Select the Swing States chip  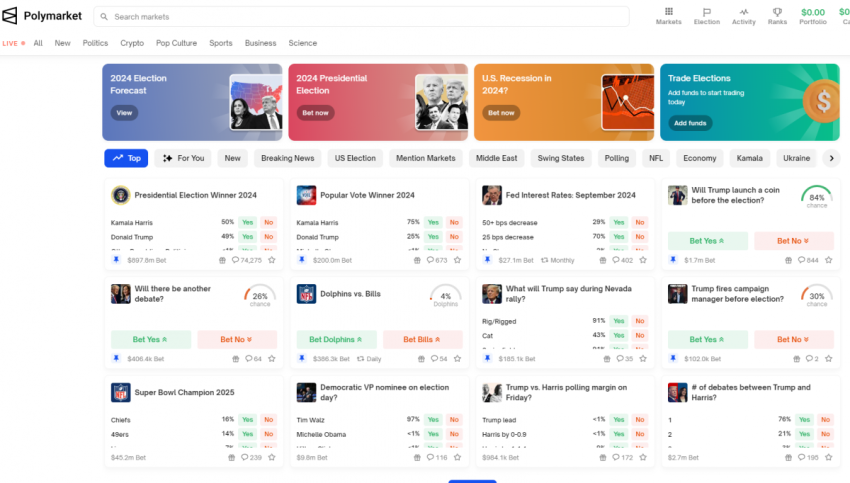pos(561,158)
